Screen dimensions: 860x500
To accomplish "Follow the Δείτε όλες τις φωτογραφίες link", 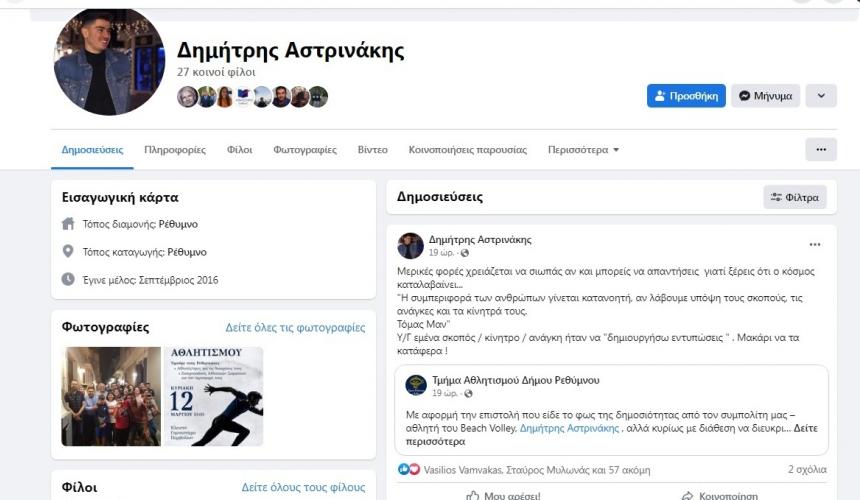I will coord(295,327).
